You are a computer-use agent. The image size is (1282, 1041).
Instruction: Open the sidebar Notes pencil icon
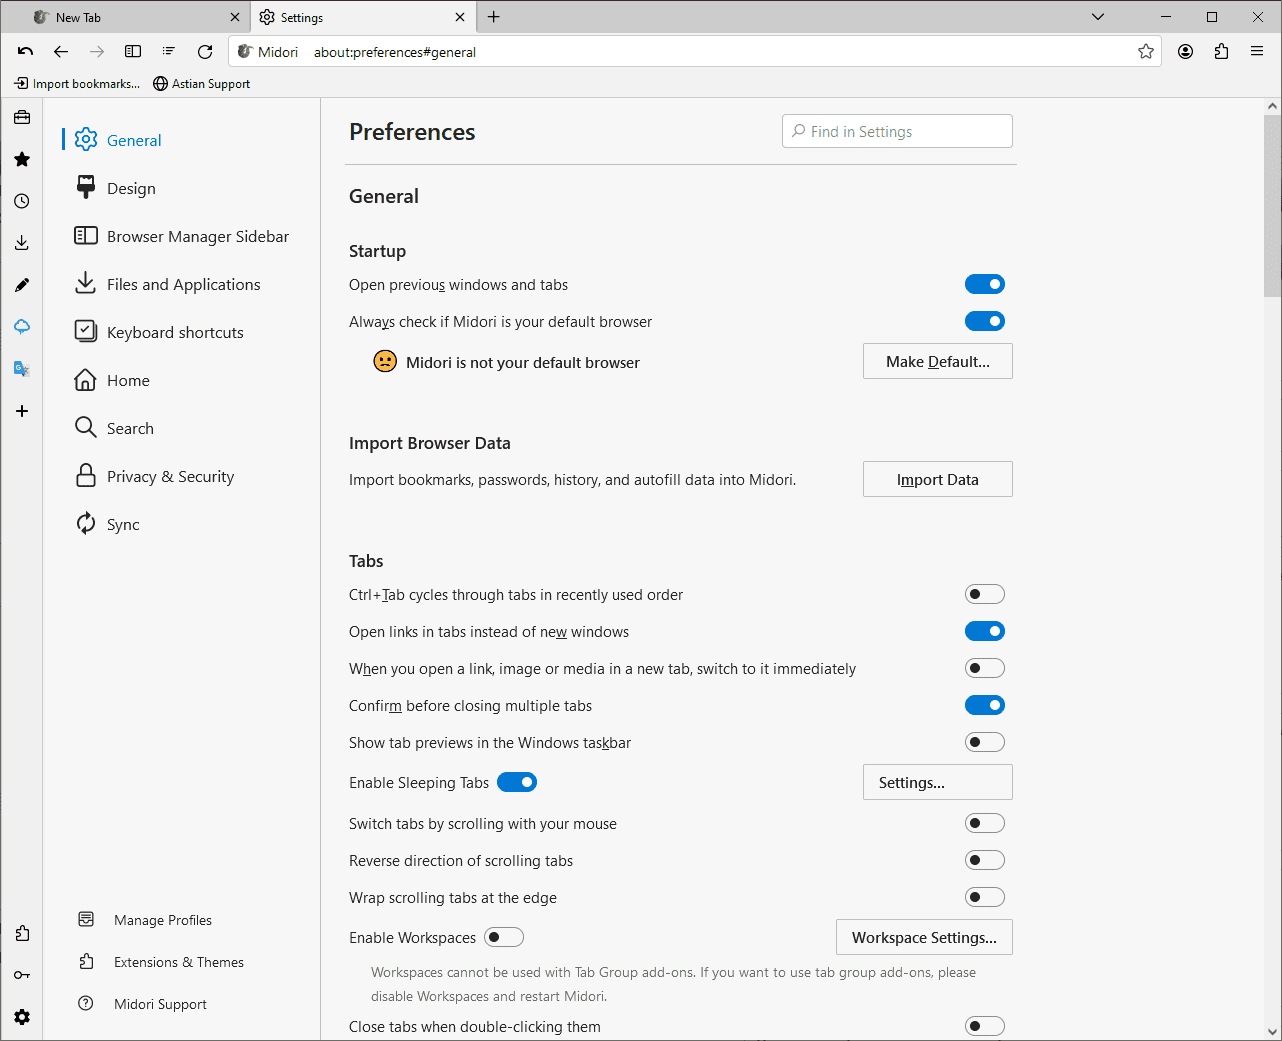(22, 285)
